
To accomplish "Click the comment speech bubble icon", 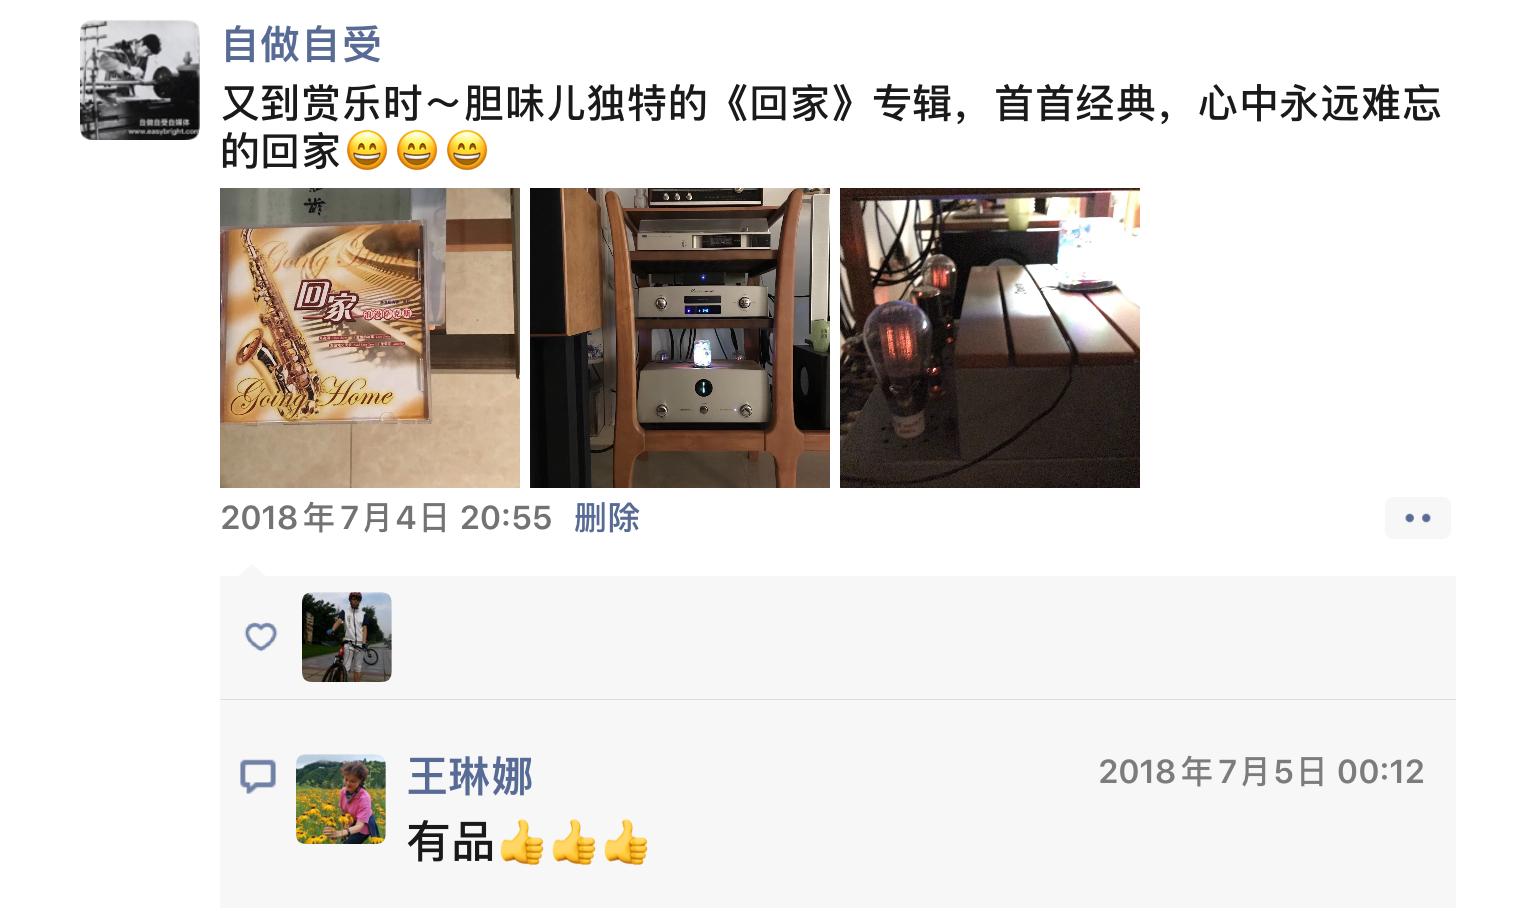I will coord(258,776).
